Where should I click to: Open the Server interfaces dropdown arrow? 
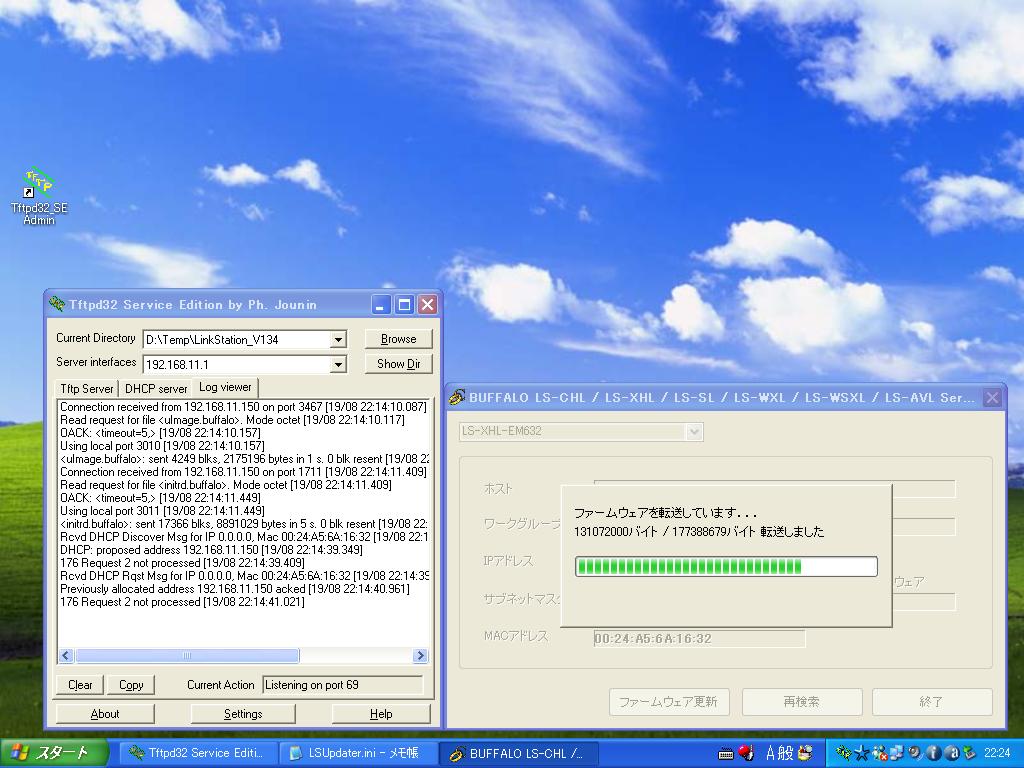click(x=338, y=364)
